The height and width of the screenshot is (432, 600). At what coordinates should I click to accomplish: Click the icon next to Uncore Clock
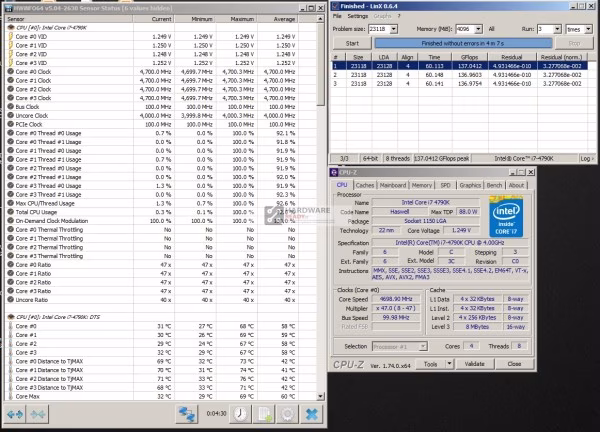coord(11,115)
